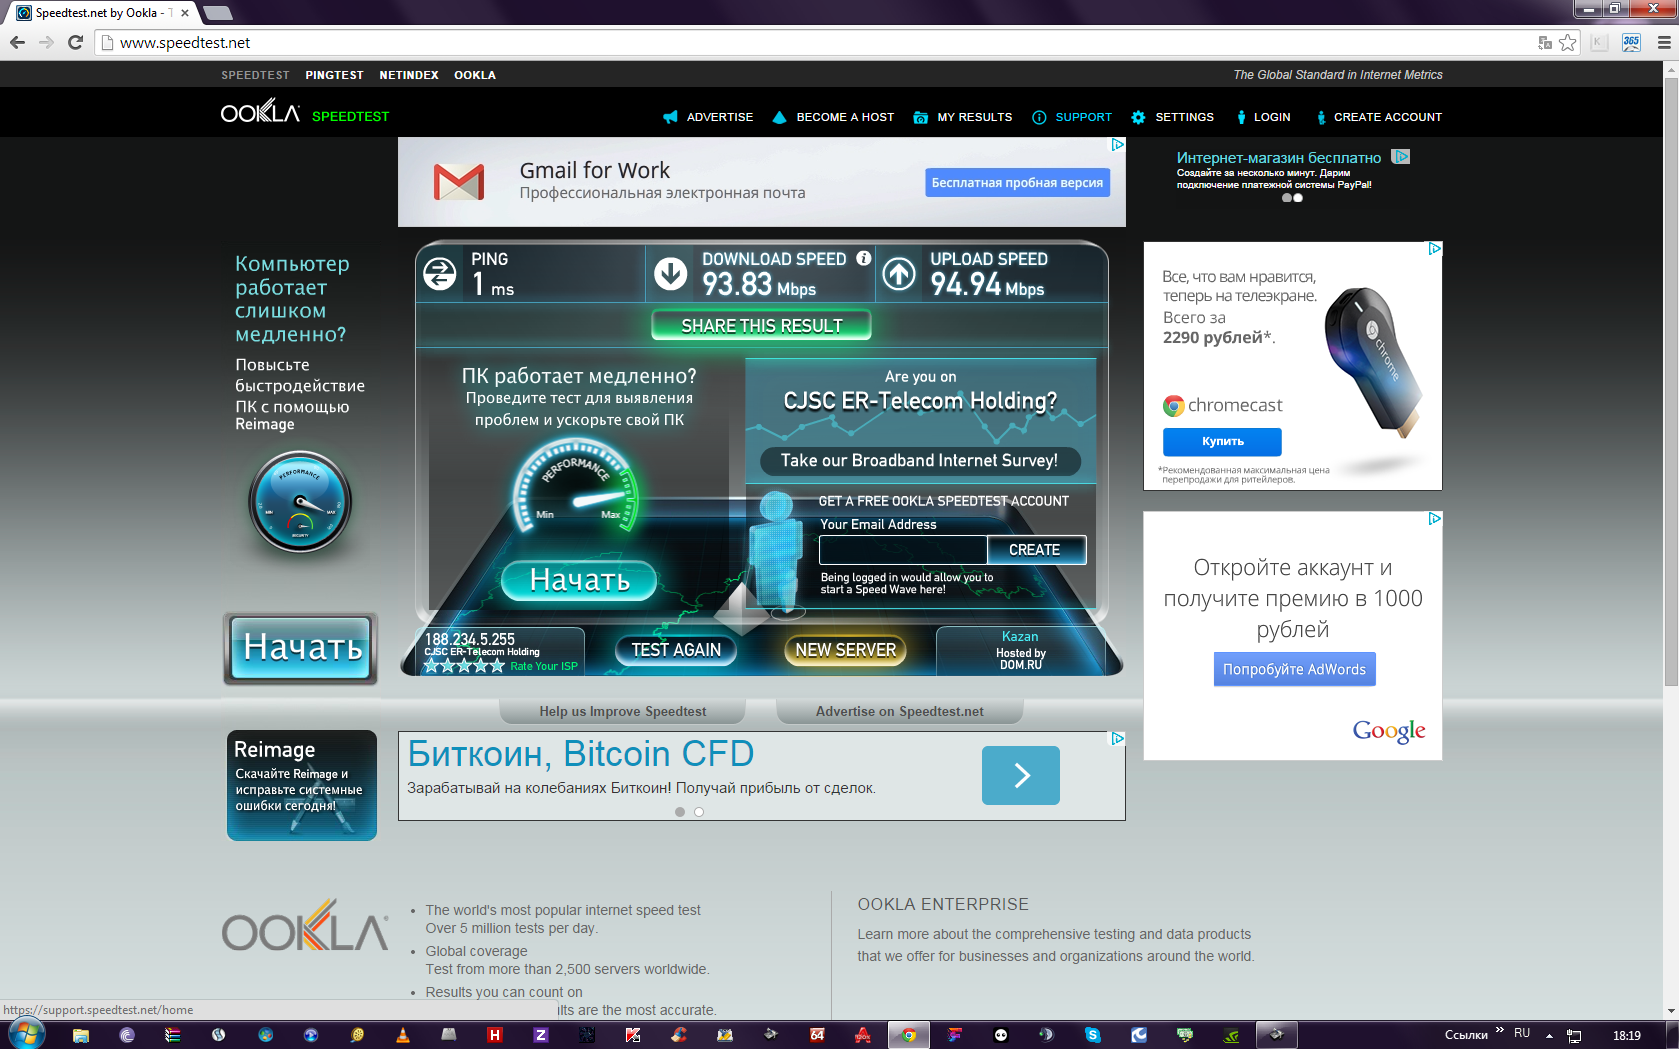
Task: Open the LOGIN link
Action: pos(1263,117)
